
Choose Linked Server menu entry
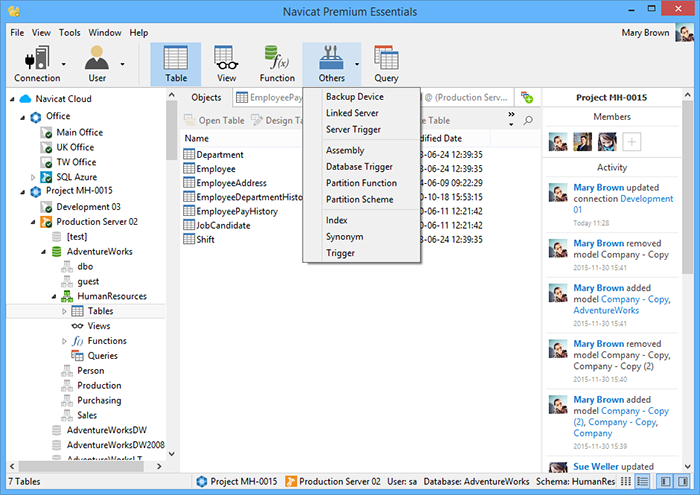coord(362,113)
